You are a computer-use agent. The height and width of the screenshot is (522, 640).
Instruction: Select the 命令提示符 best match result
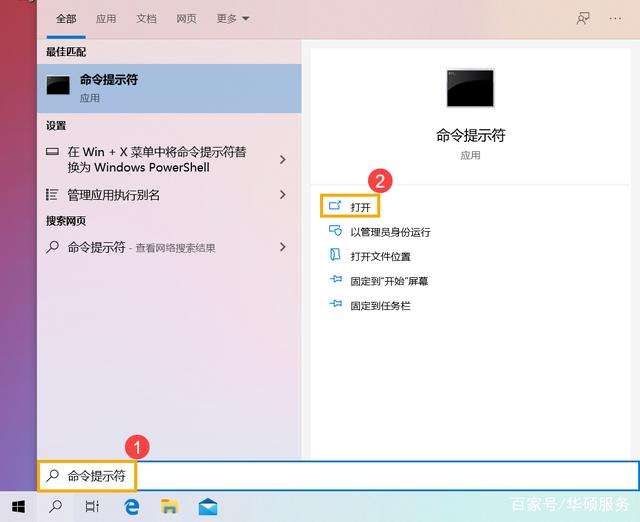pos(169,88)
